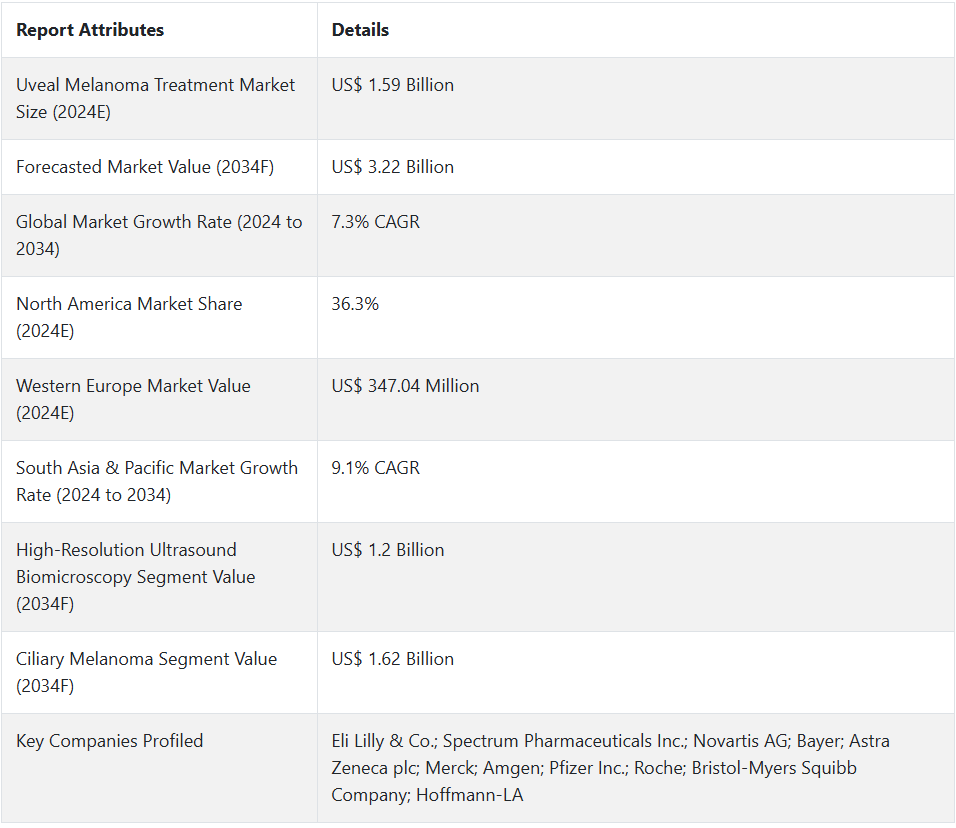956x828 pixels.
Task: Select the 'Ciliary Melanoma Segment Value' cell
Action: point(146,672)
